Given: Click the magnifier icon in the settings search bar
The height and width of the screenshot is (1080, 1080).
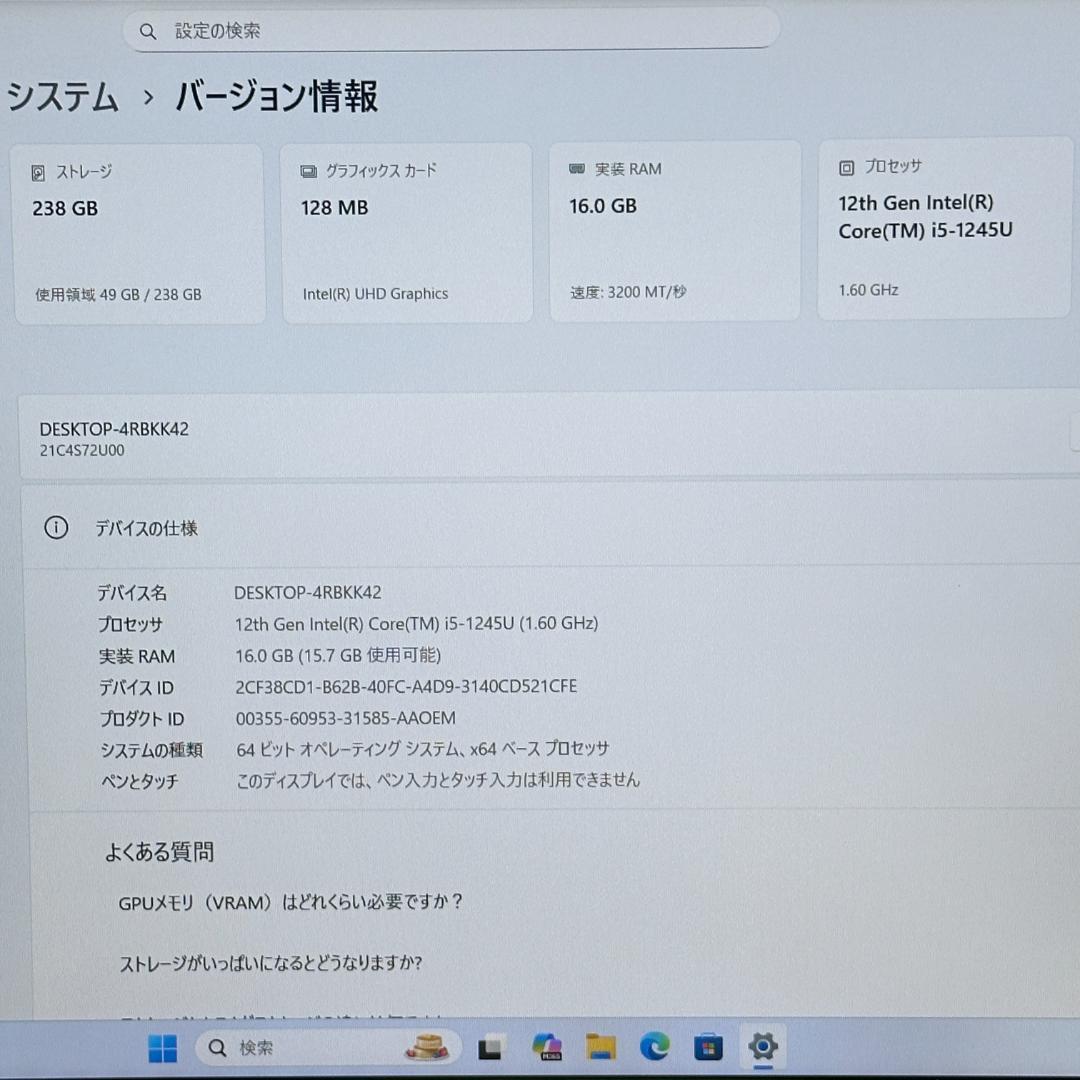Looking at the screenshot, I should pos(148,31).
